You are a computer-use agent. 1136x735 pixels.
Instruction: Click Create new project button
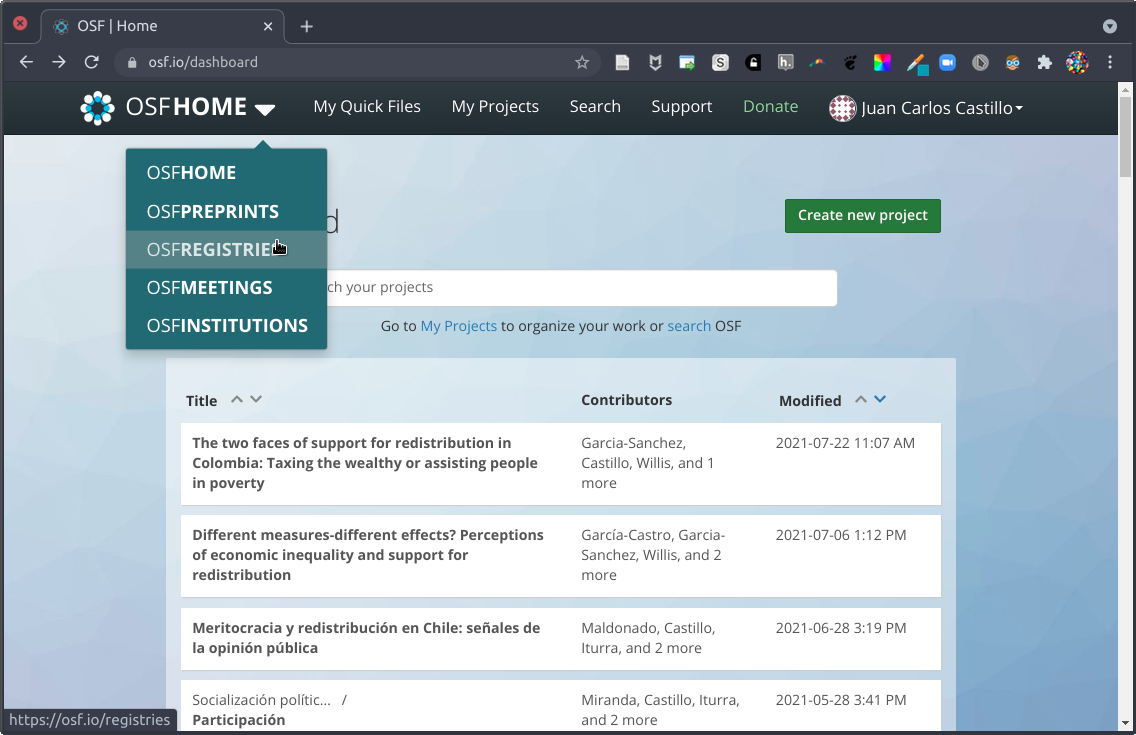[862, 215]
